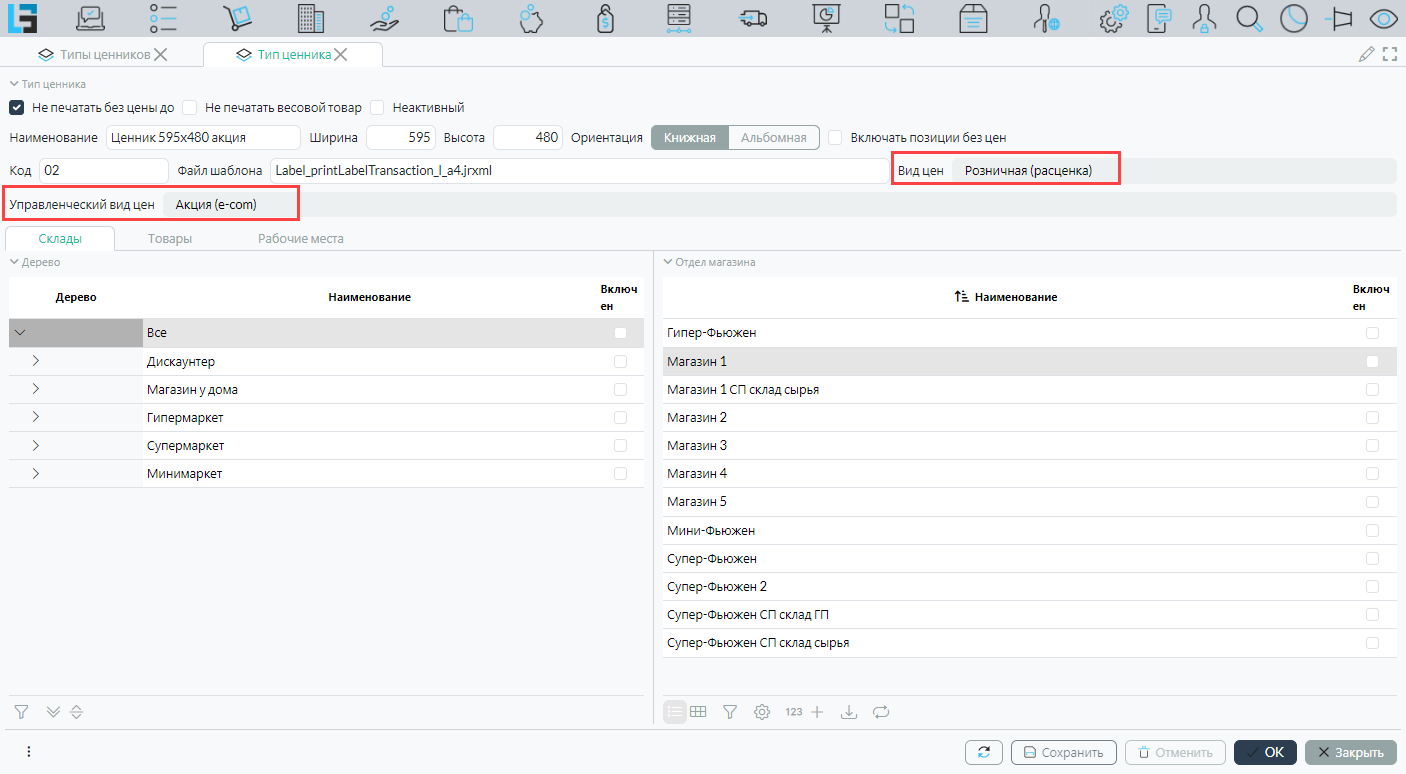Expand the 'Дискаунтер' tree node
1406x774 pixels.
coord(36,361)
